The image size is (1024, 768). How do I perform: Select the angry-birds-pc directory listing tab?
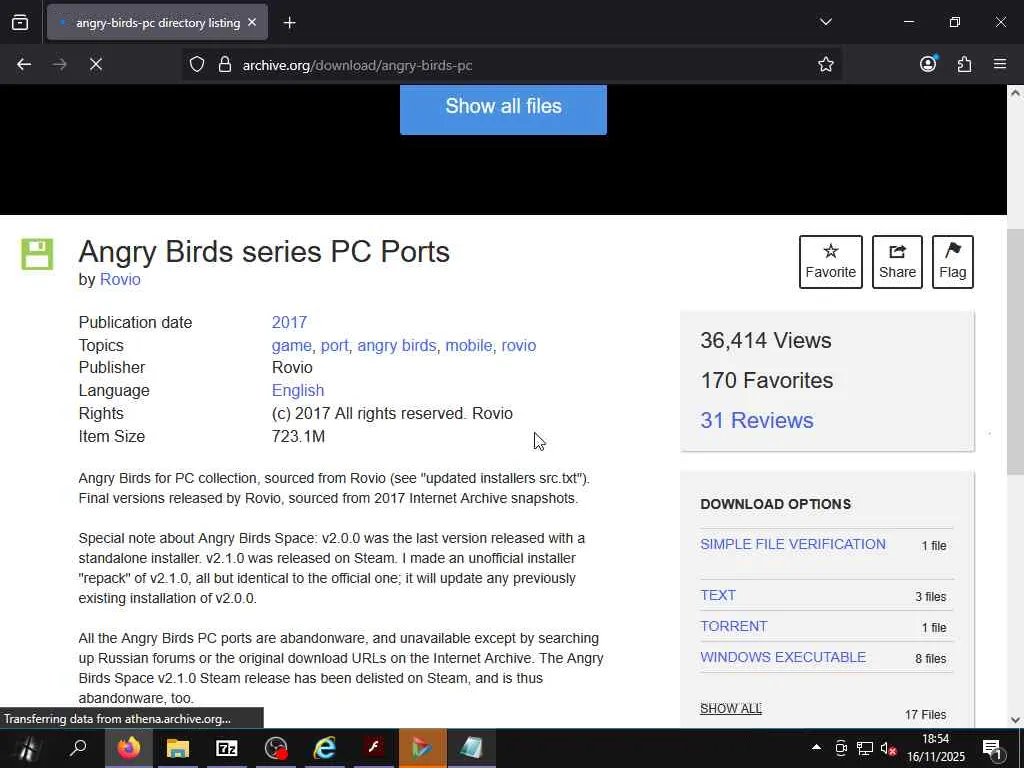[157, 23]
